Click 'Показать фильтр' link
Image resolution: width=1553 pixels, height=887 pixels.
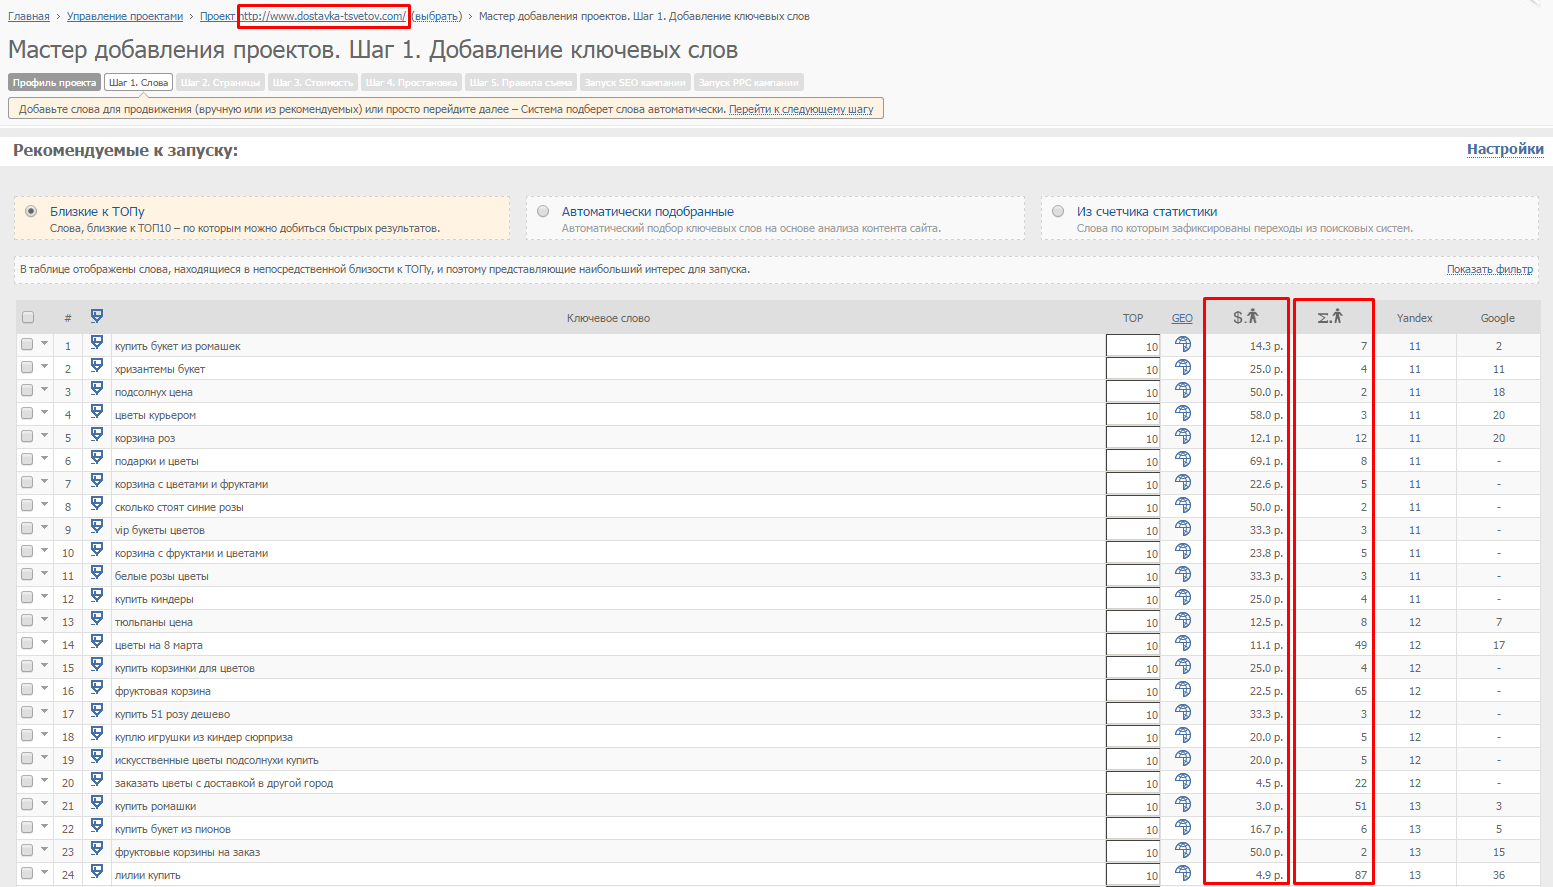[x=1490, y=269]
